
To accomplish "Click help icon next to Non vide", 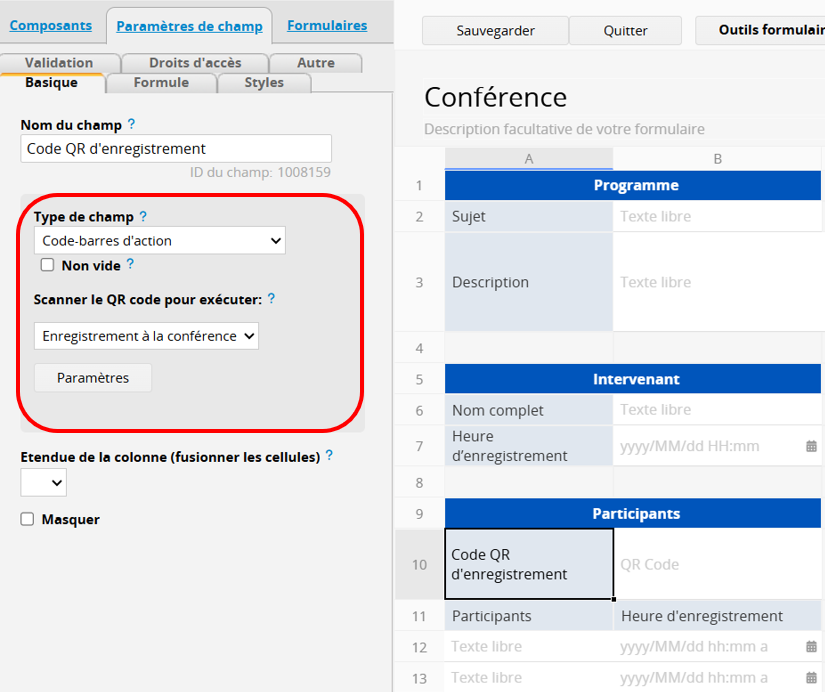I will [x=130, y=265].
